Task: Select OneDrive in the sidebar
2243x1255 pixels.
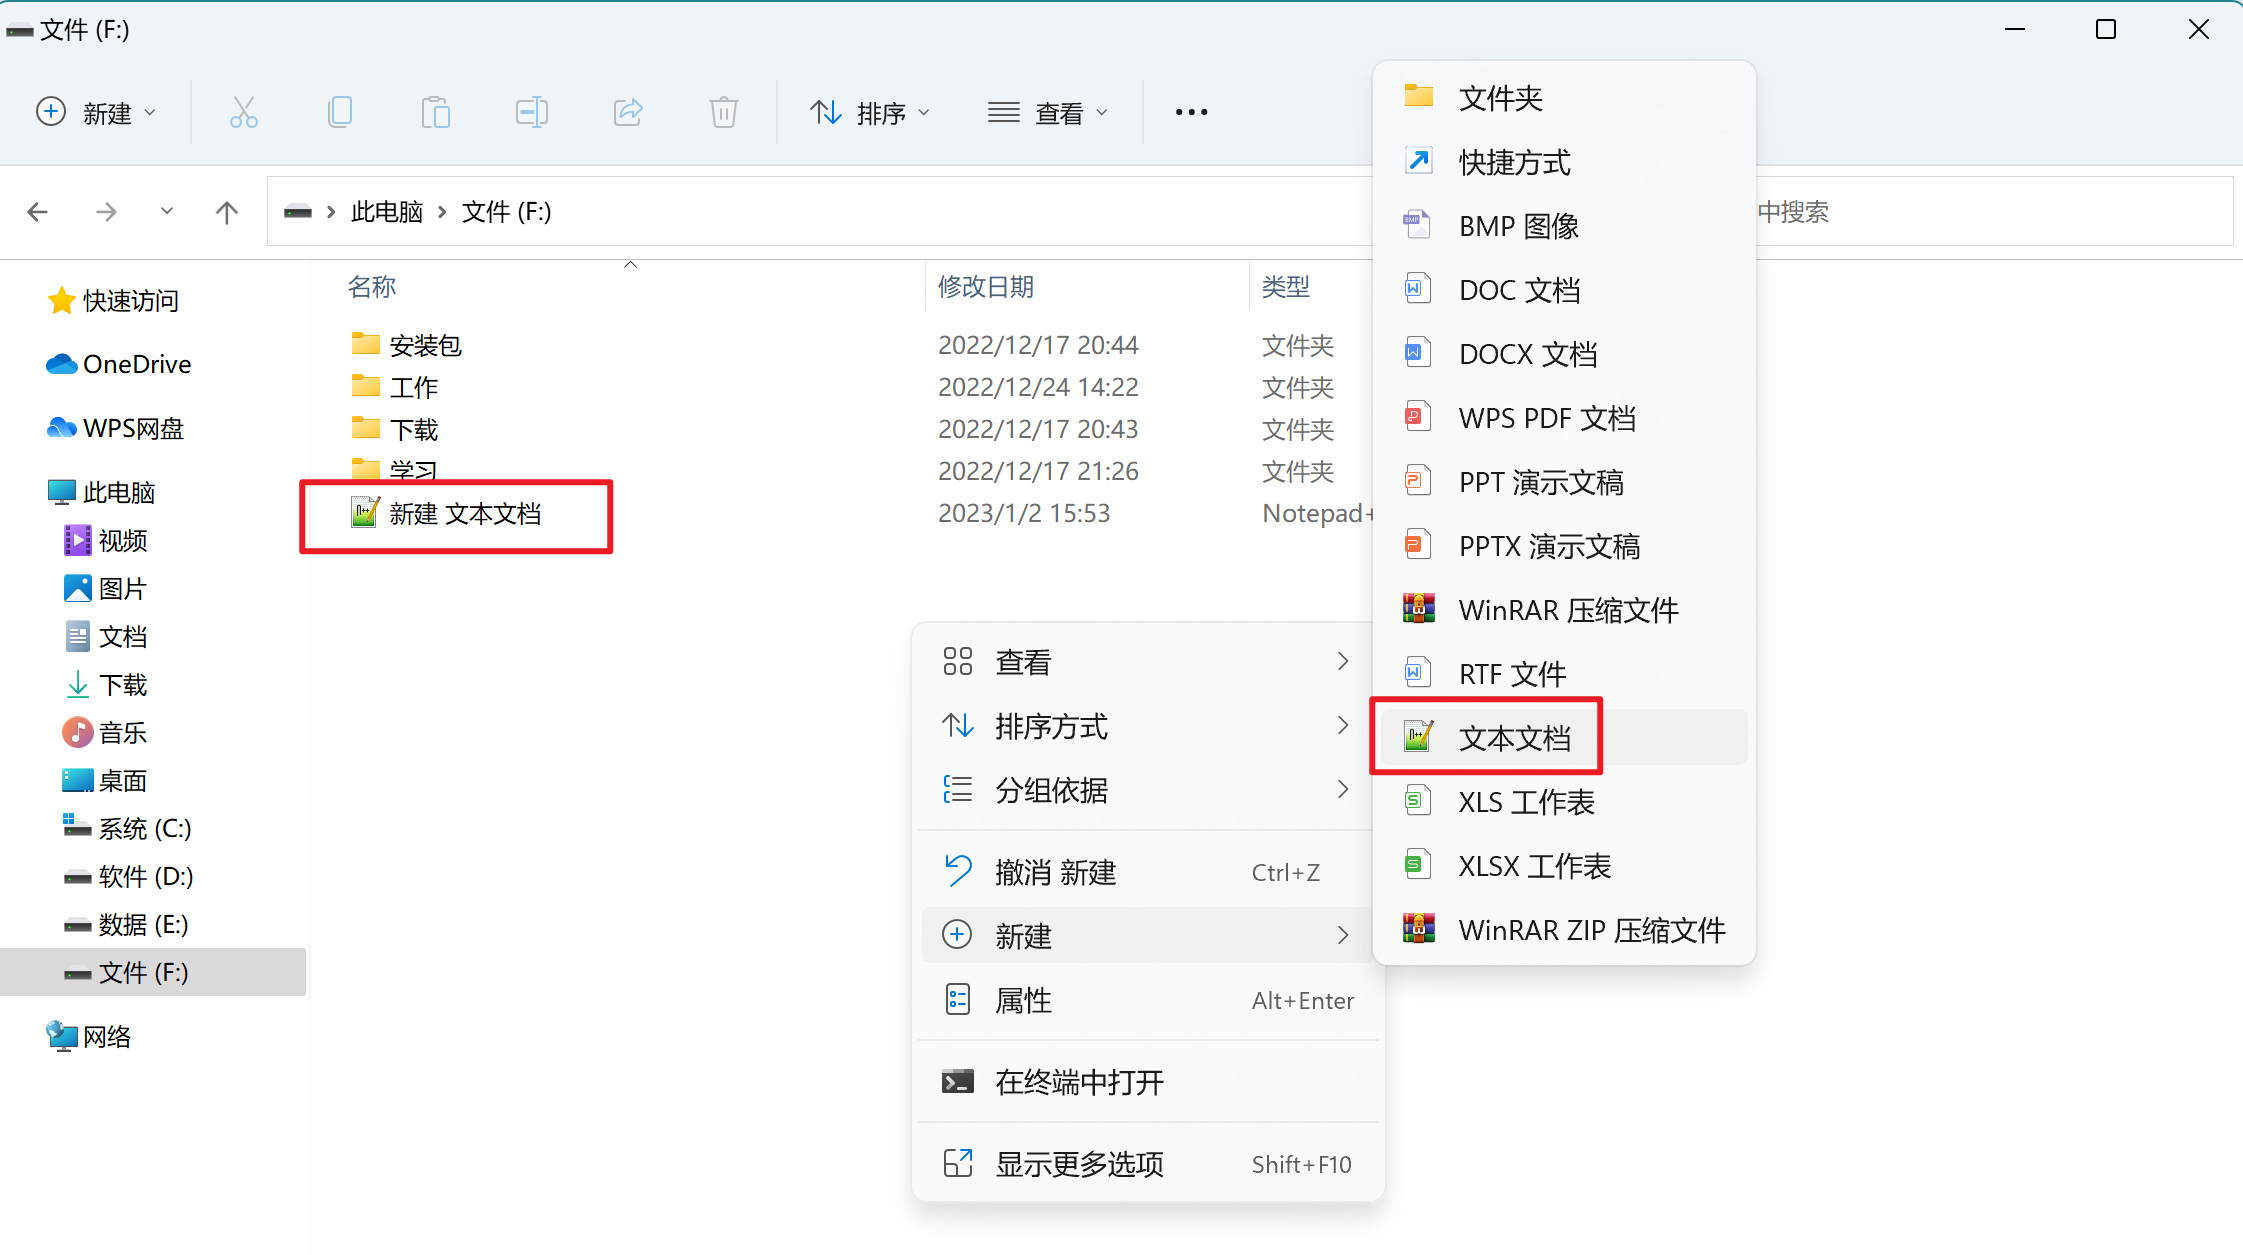Action: (x=137, y=364)
